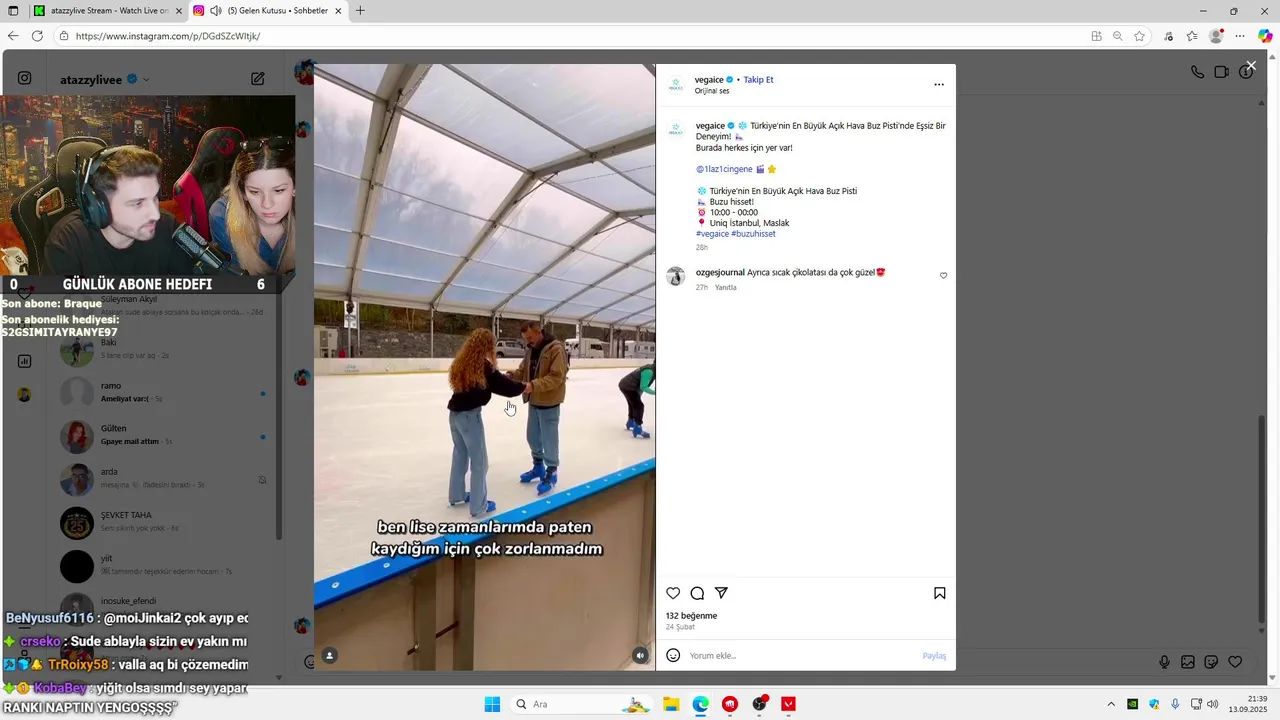Open the #vegaice hashtag
This screenshot has width=1280, height=720.
(712, 234)
